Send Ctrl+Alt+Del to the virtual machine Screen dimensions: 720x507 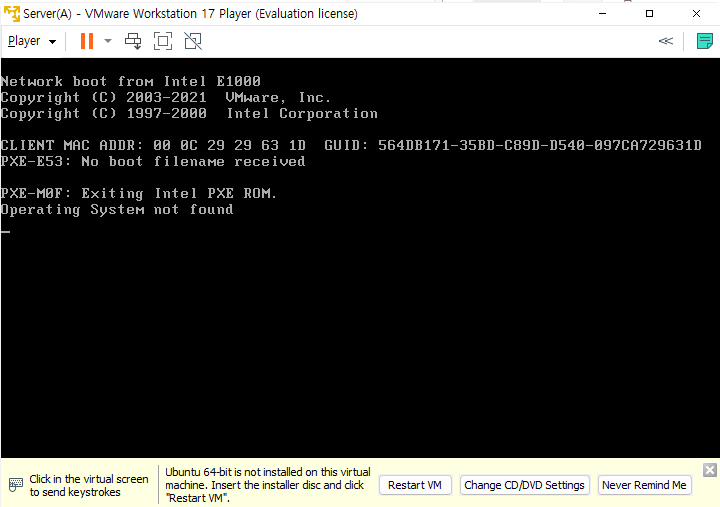pos(133,41)
